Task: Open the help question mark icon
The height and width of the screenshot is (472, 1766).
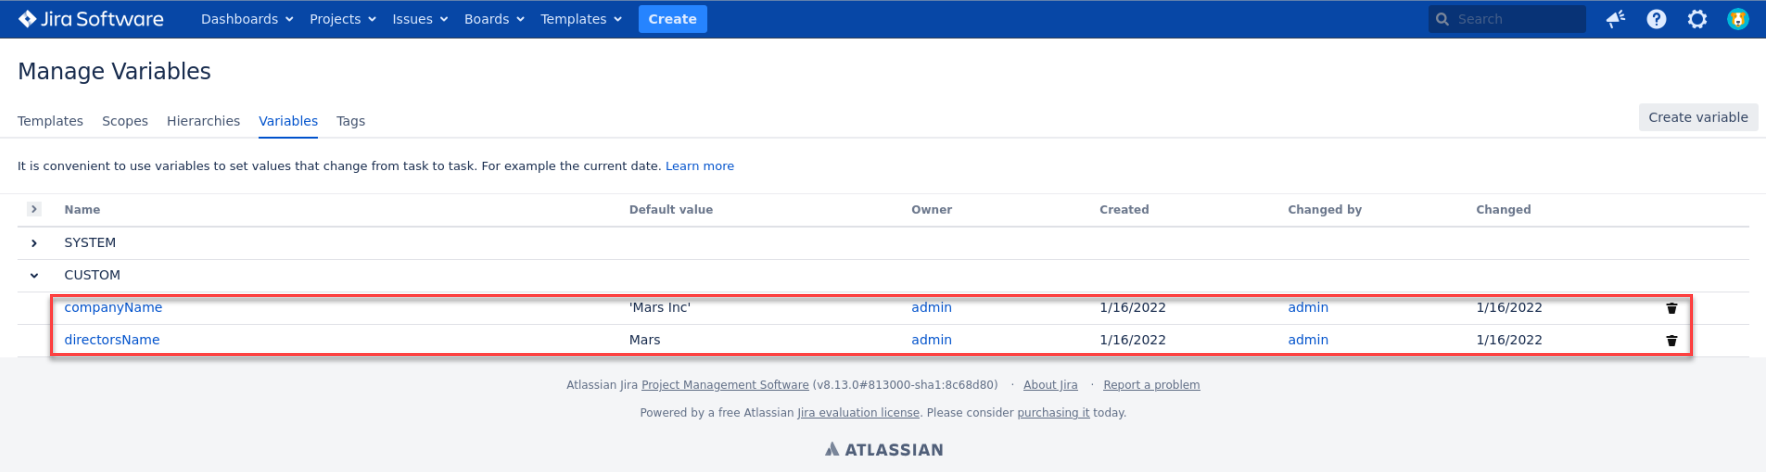Action: (x=1656, y=19)
